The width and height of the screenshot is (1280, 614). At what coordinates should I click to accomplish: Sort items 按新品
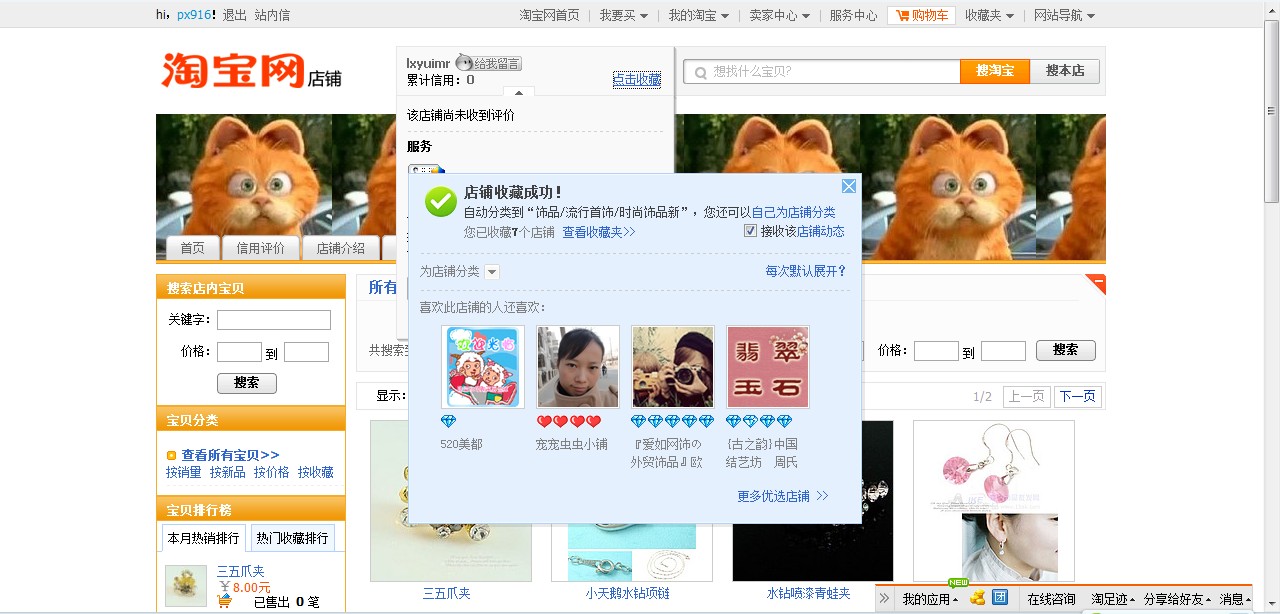(227, 472)
